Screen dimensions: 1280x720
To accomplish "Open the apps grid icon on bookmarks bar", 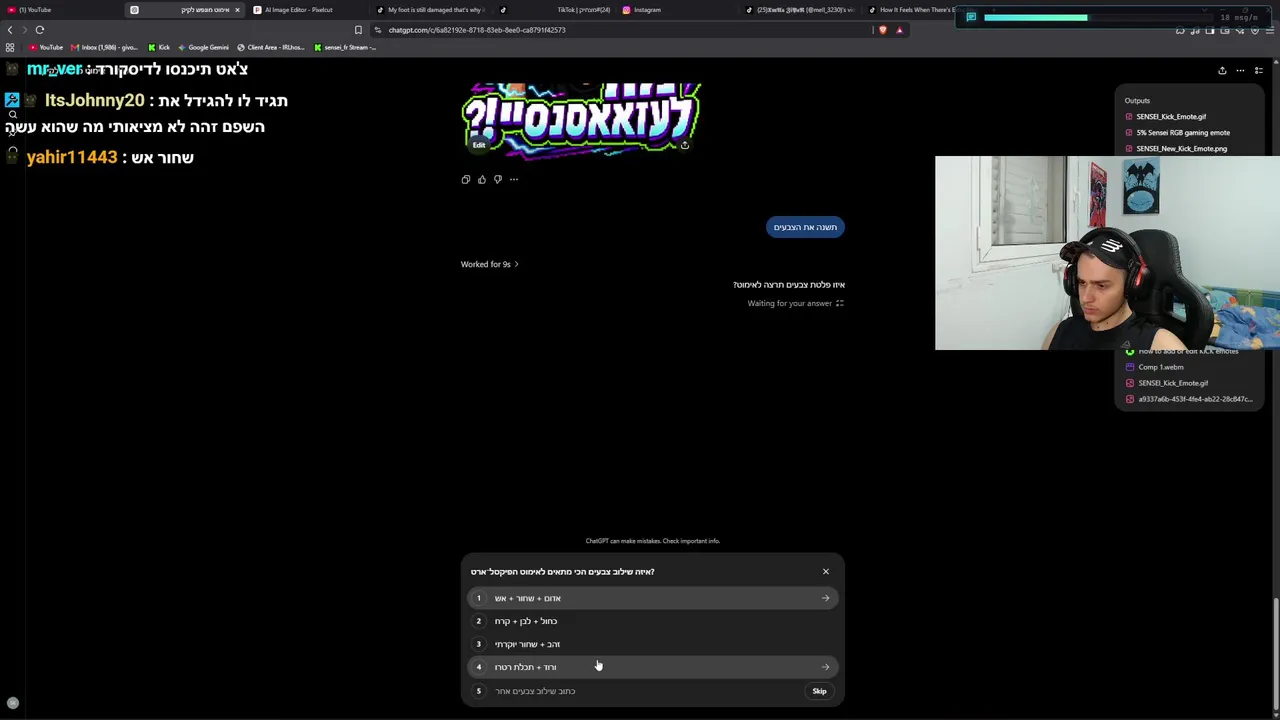I will pyautogui.click(x=10, y=47).
